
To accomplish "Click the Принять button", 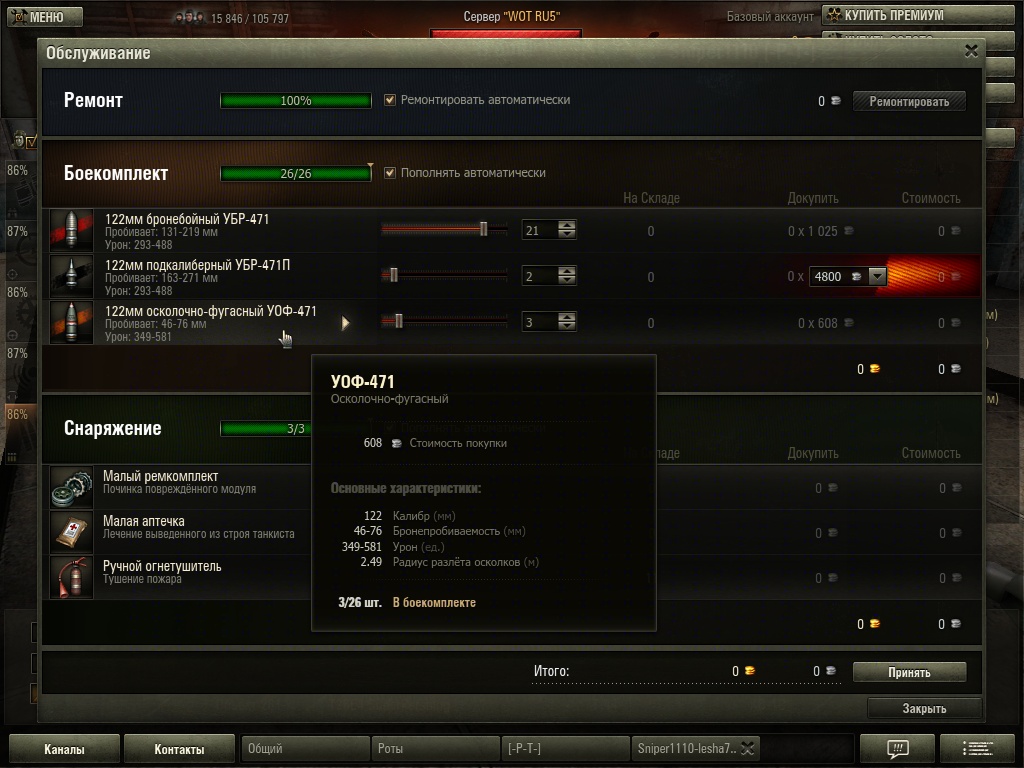I will tap(909, 672).
